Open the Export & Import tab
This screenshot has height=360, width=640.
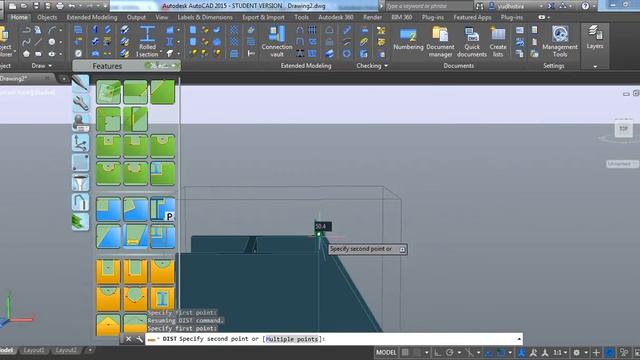click(263, 17)
